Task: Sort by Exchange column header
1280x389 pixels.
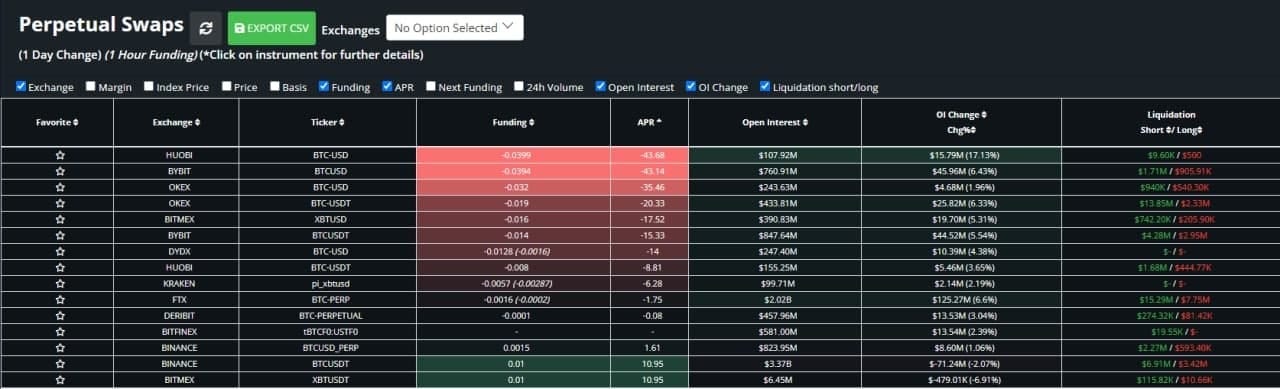Action: pyautogui.click(x=175, y=122)
